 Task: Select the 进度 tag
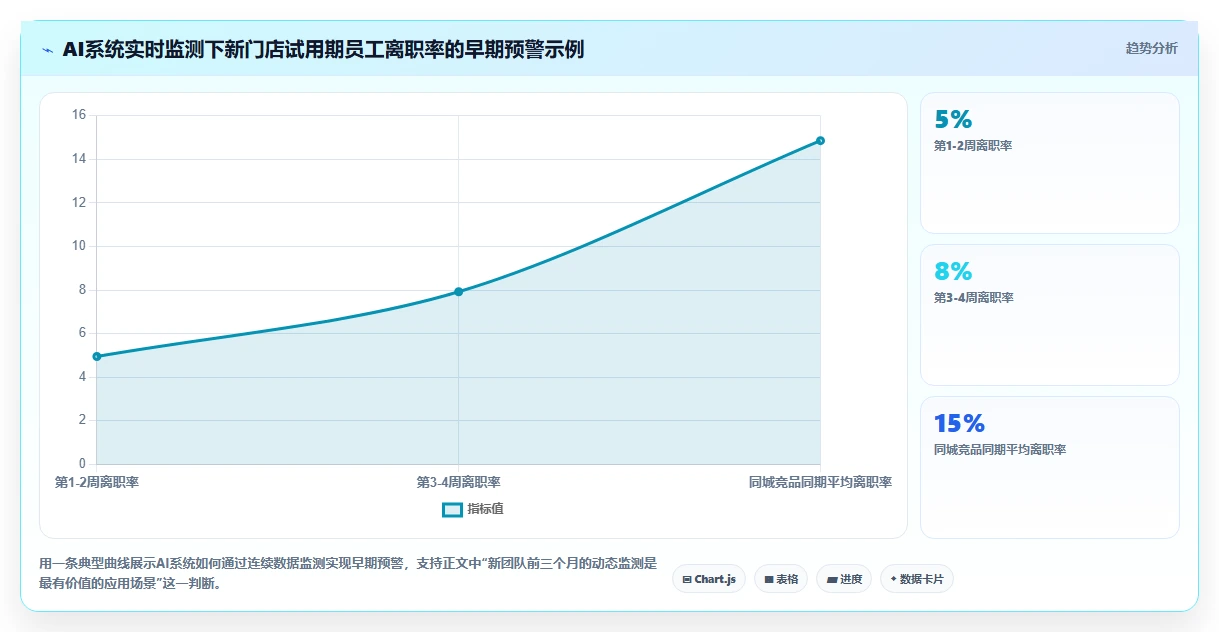(844, 579)
